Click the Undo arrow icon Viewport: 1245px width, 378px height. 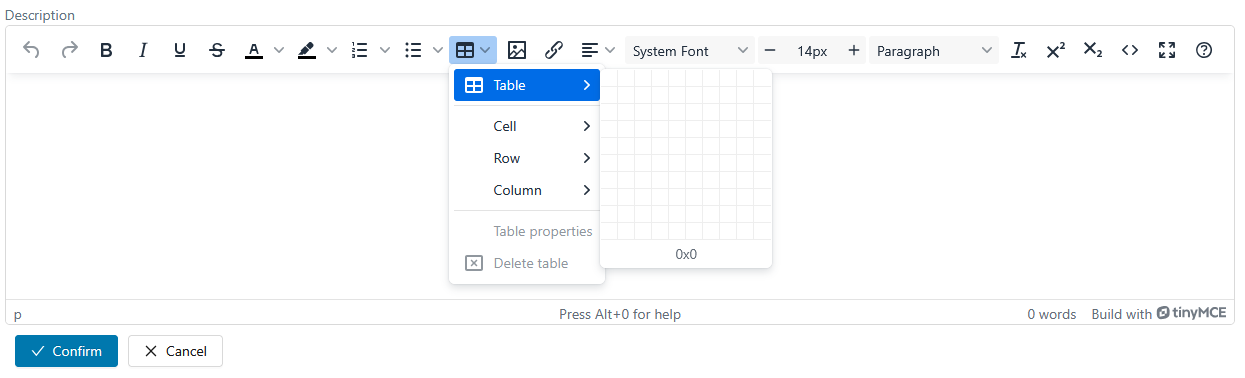pos(31,50)
